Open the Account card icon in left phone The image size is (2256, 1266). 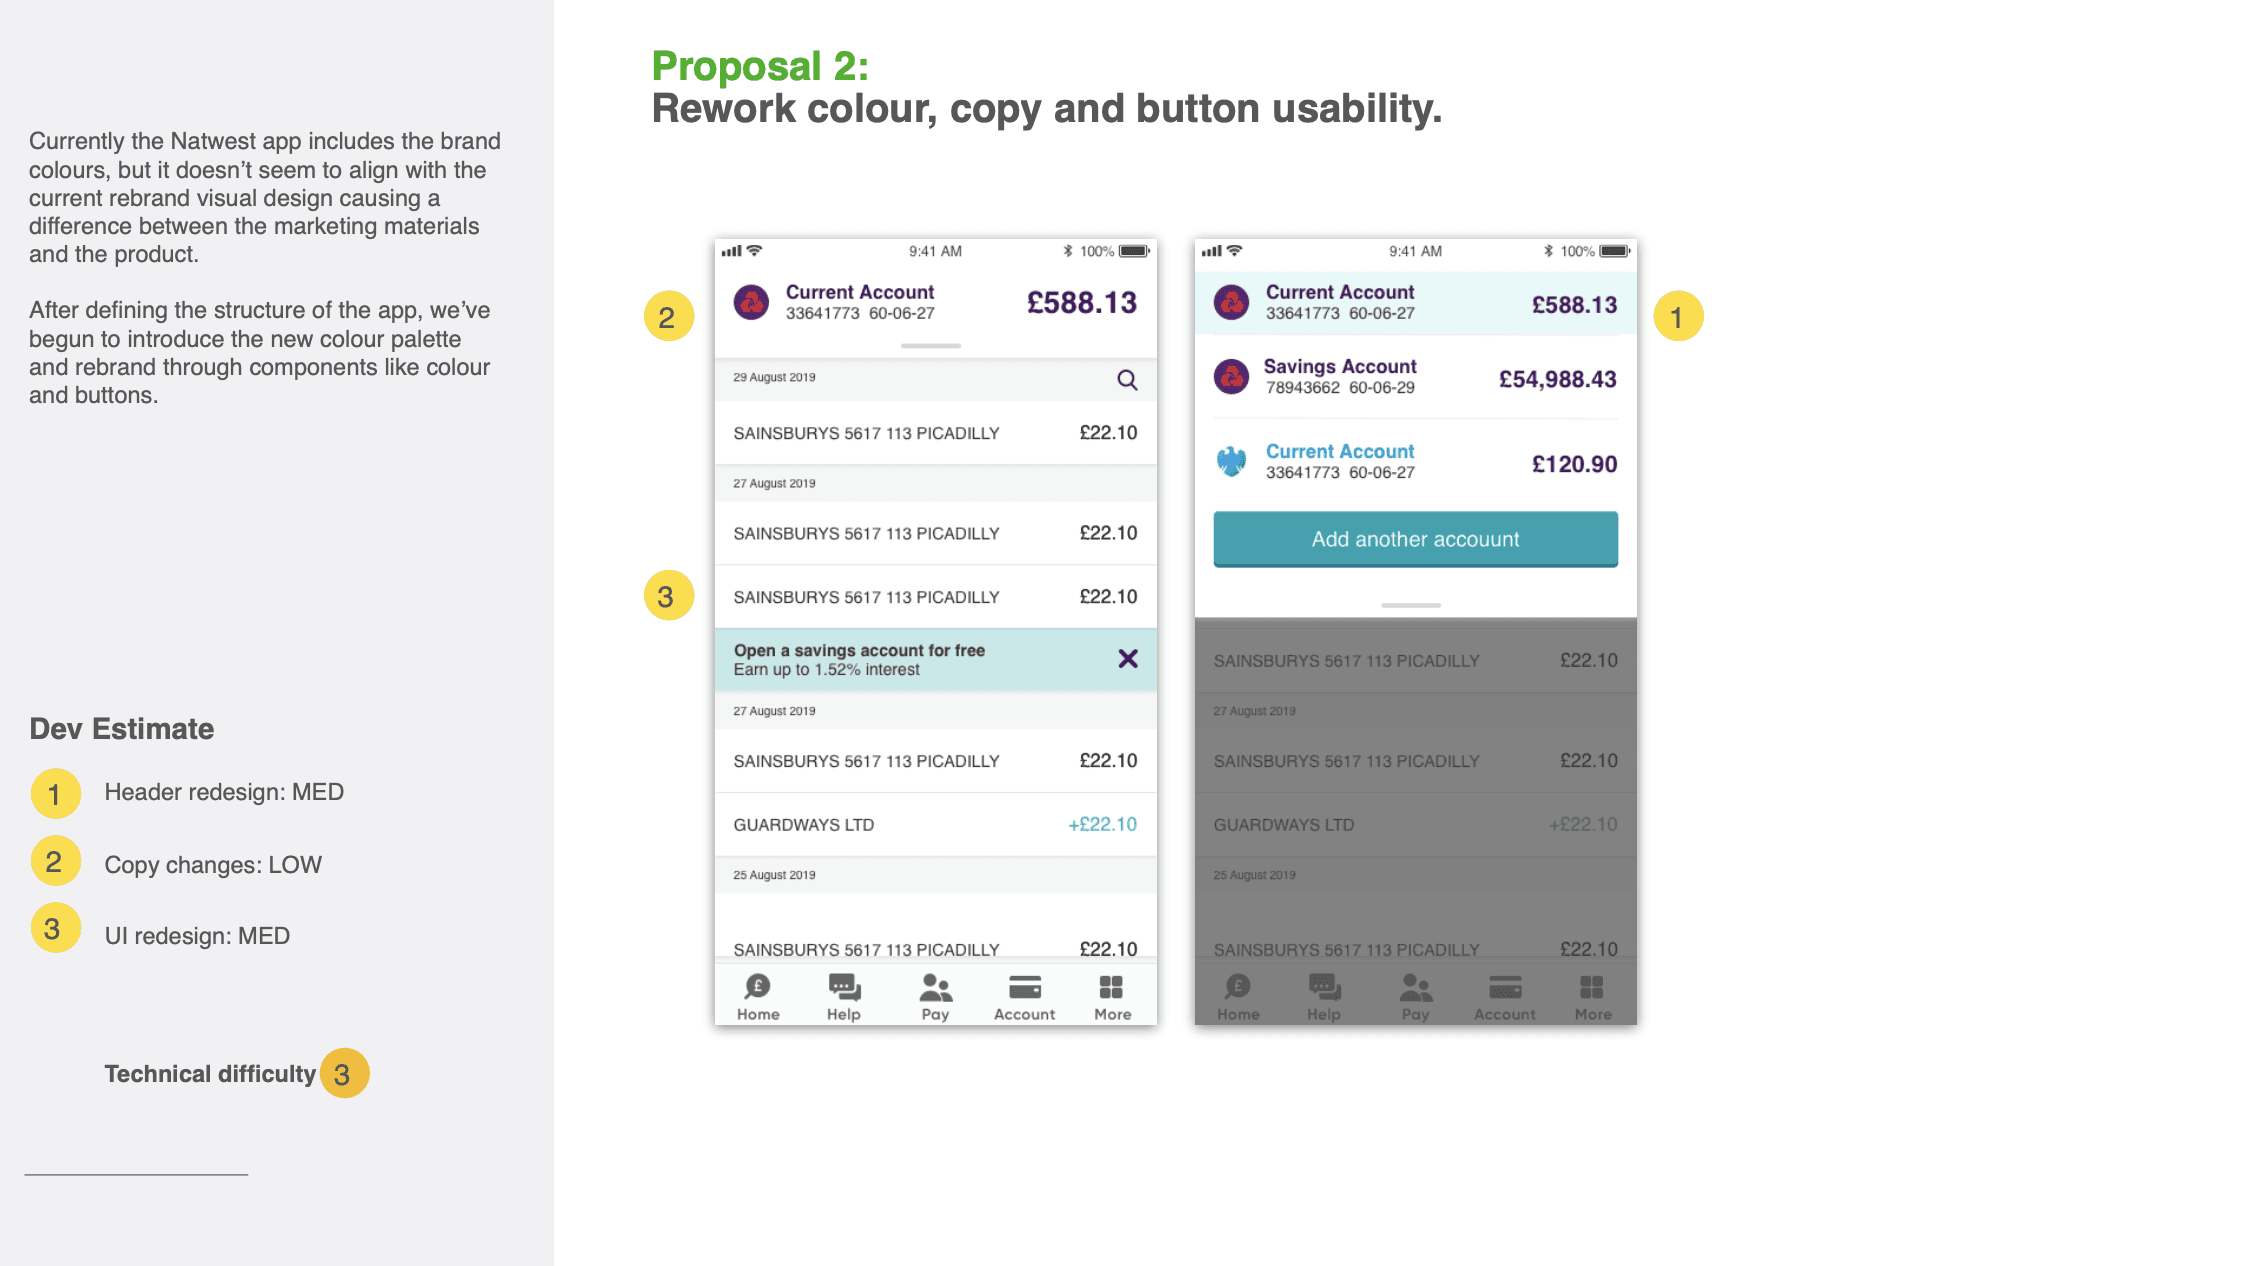point(1025,997)
